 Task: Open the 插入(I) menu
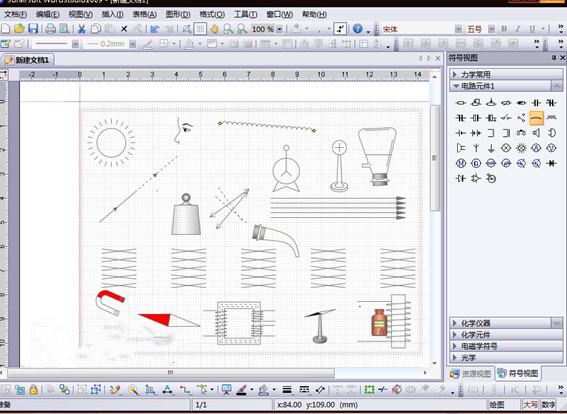coord(112,14)
